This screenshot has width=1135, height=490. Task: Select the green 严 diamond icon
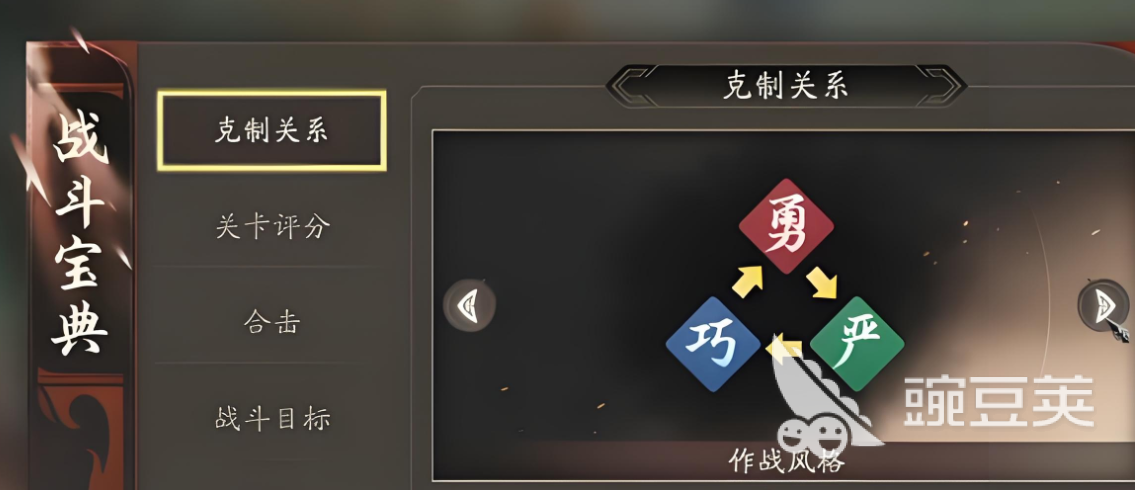point(857,344)
